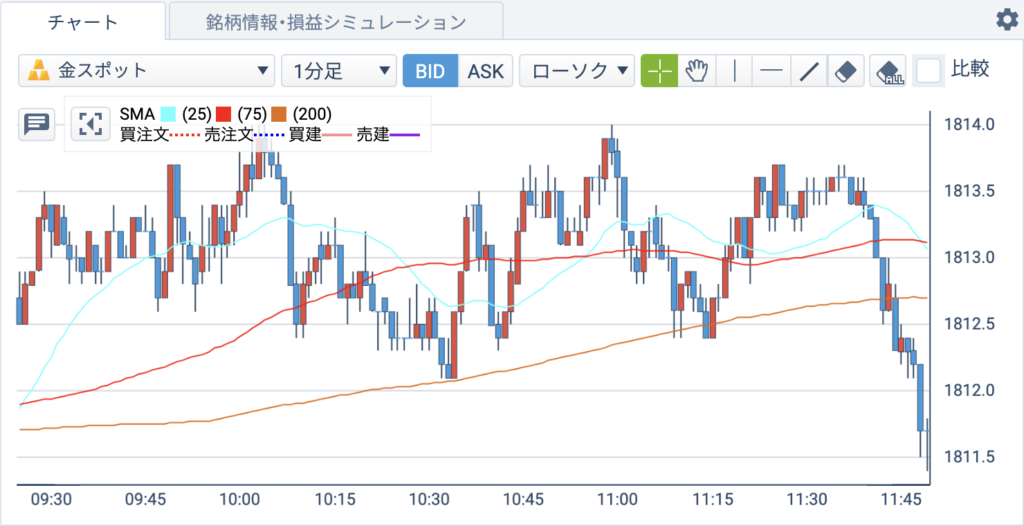Switch price display to ASK
Viewport: 1024px width, 526px height.
[486, 71]
